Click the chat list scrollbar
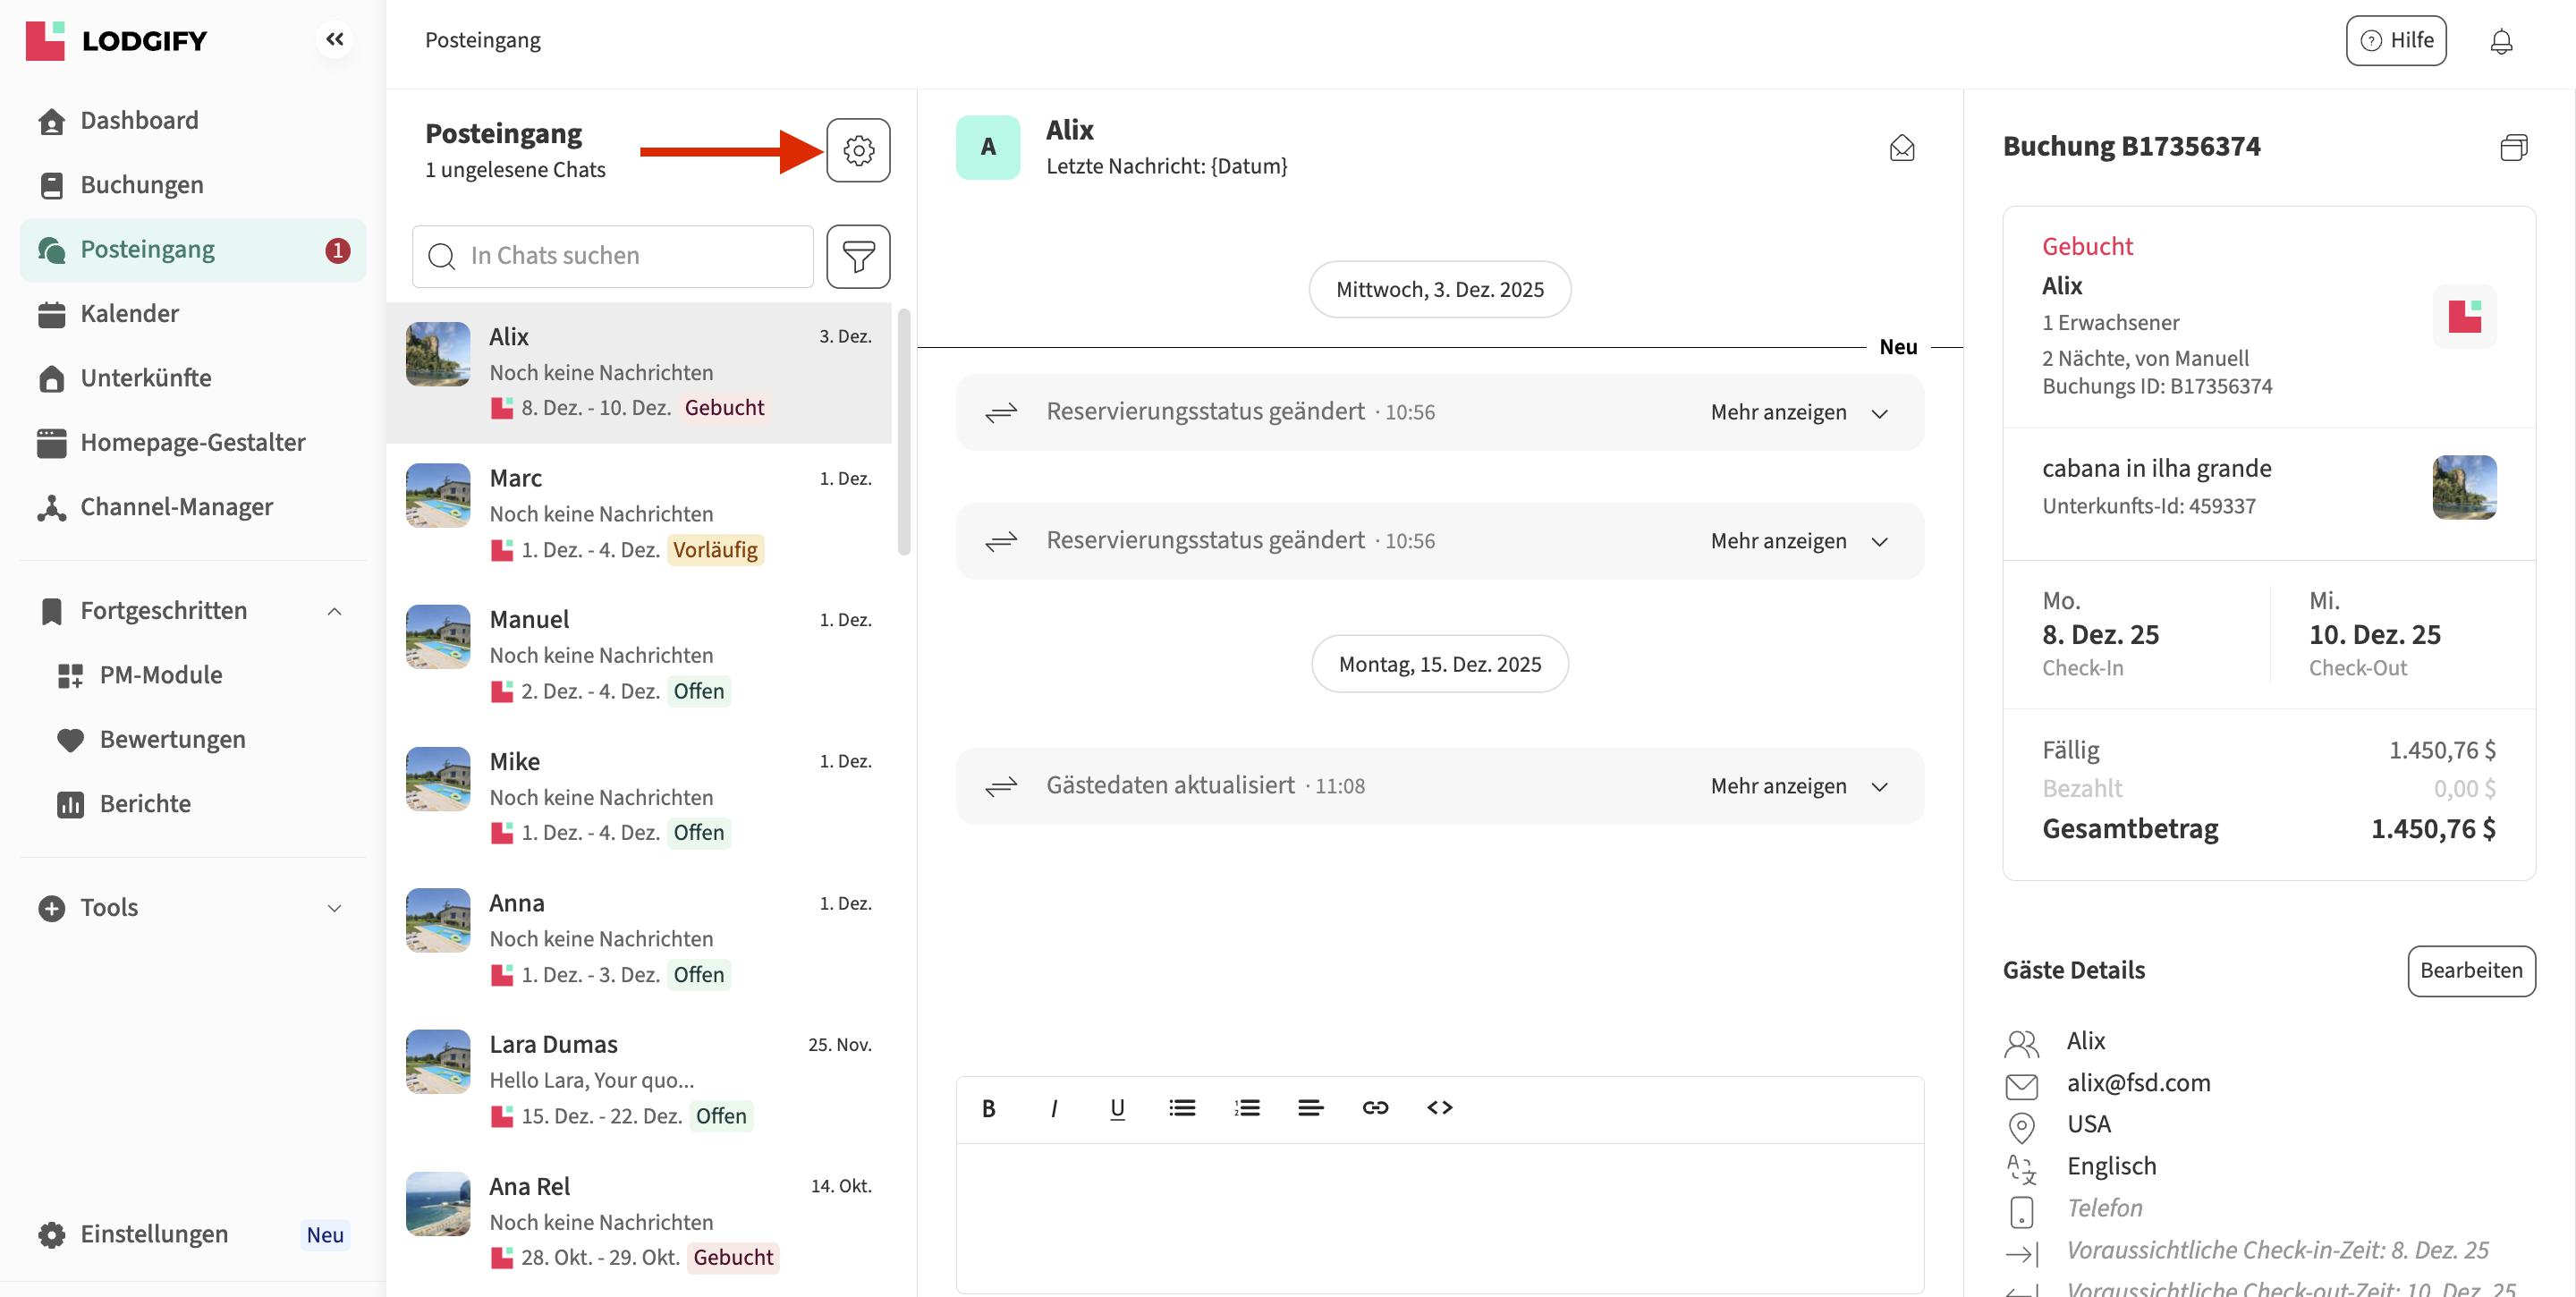The image size is (2576, 1297). [904, 430]
